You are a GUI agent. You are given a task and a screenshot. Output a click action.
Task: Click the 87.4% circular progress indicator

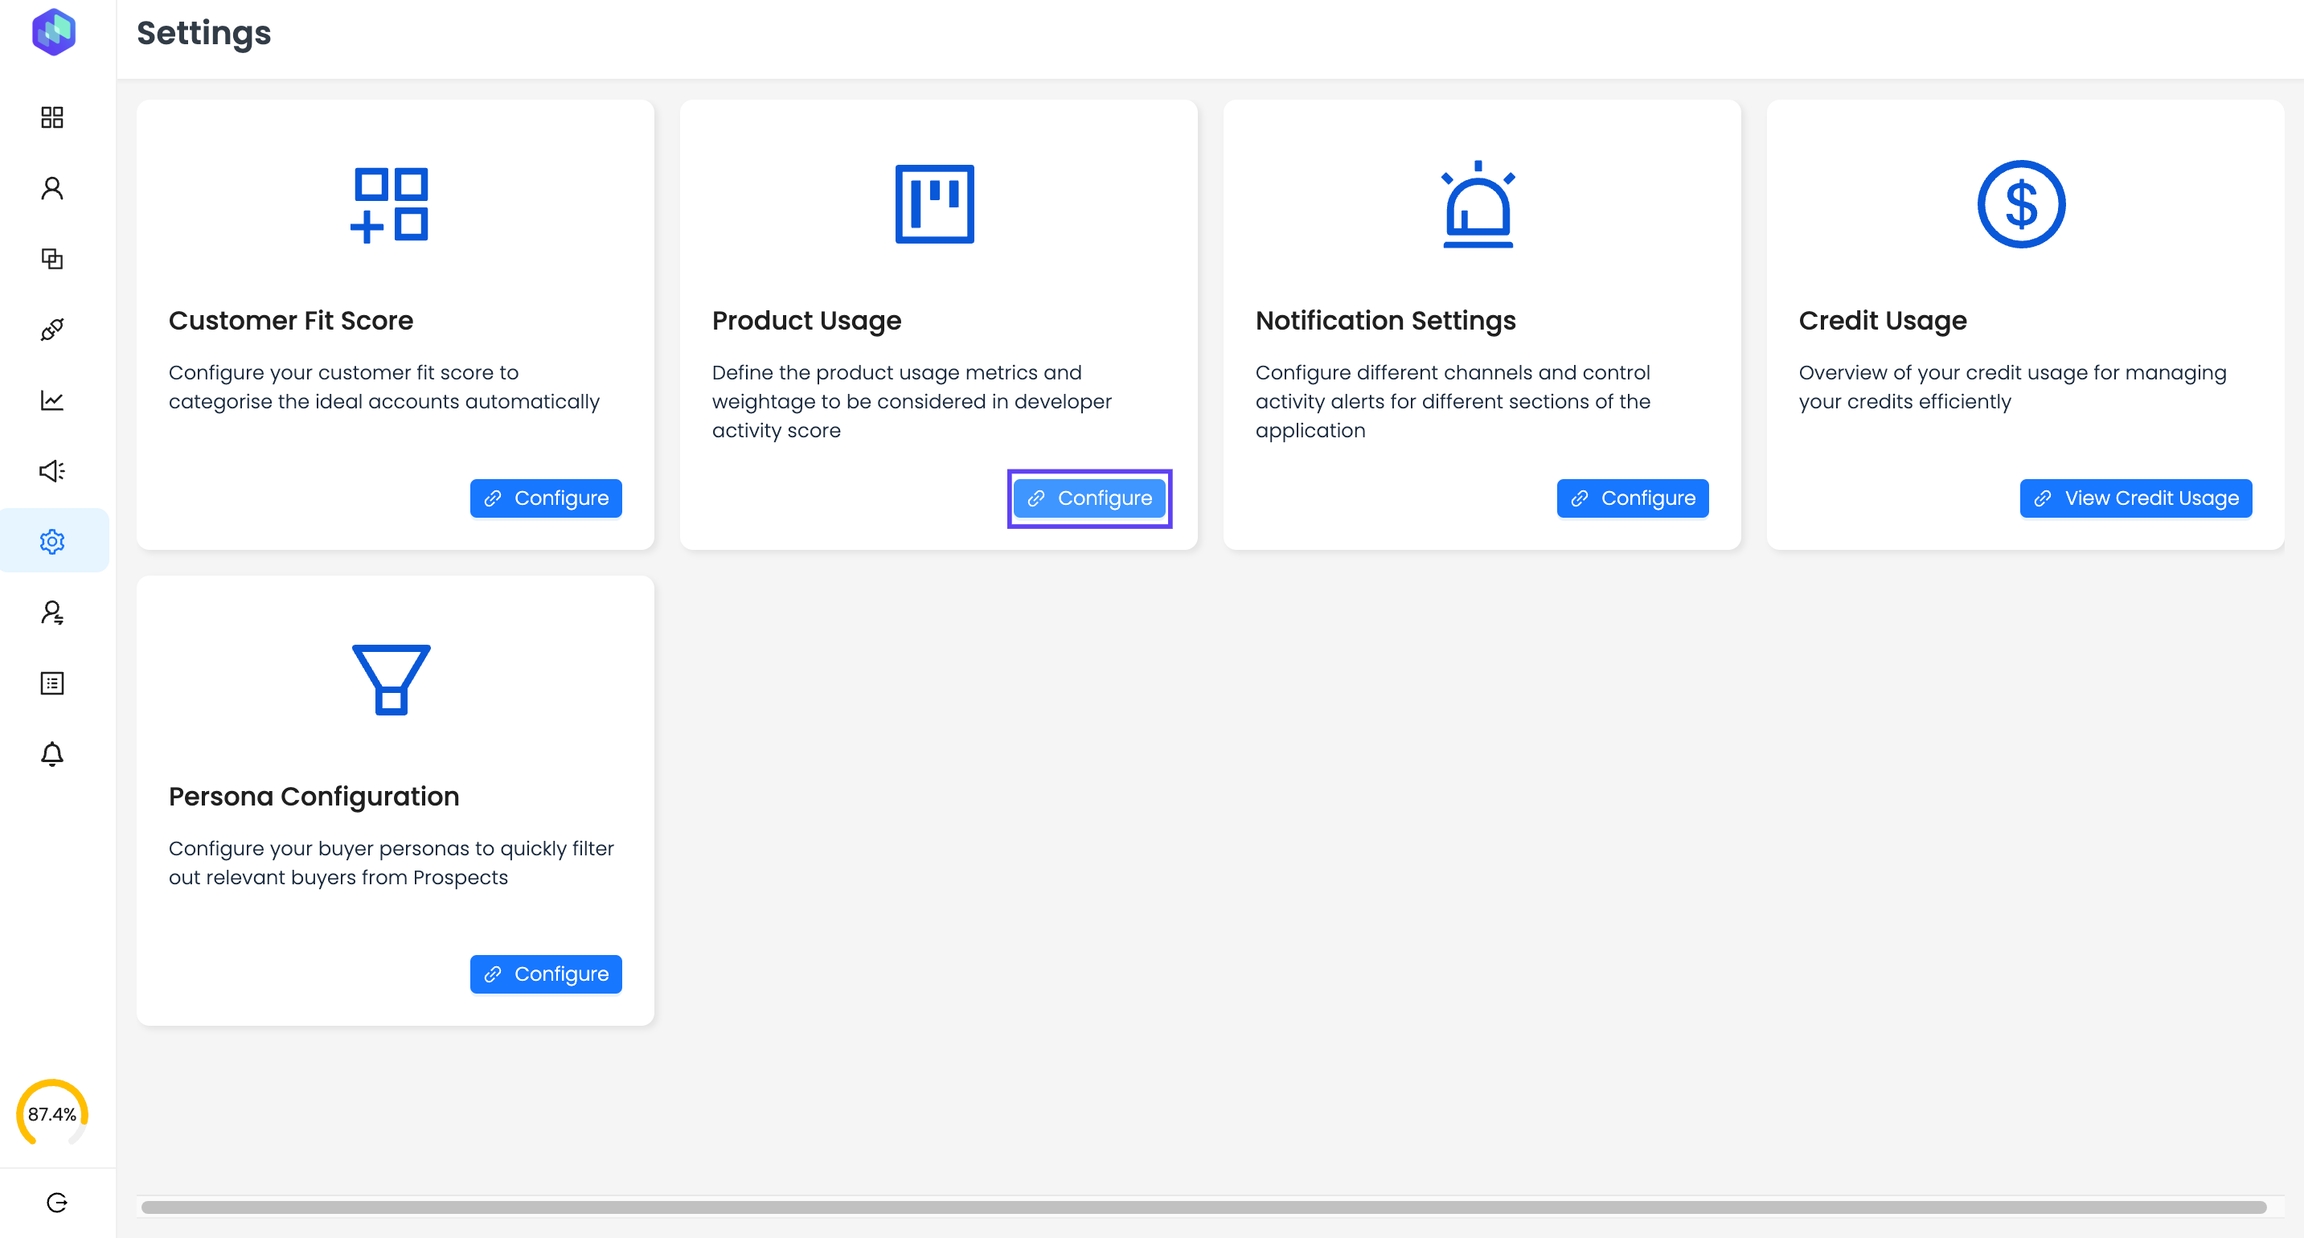(x=52, y=1114)
